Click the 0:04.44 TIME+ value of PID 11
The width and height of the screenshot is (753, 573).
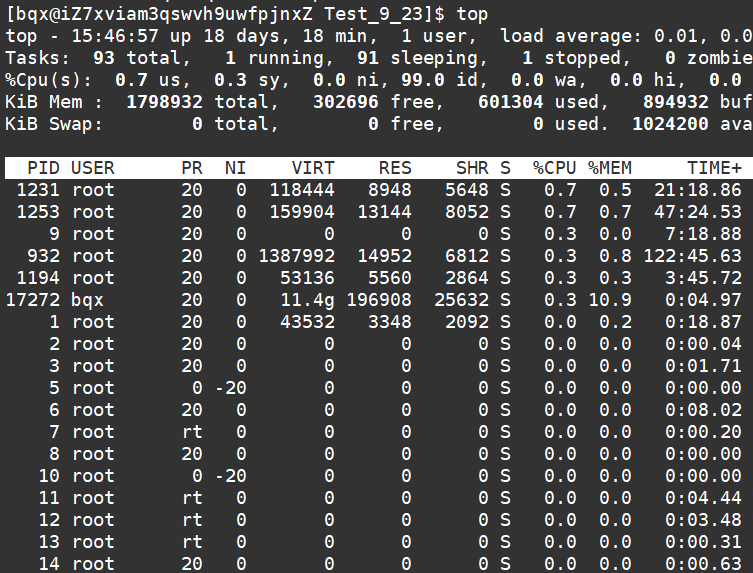click(x=703, y=498)
